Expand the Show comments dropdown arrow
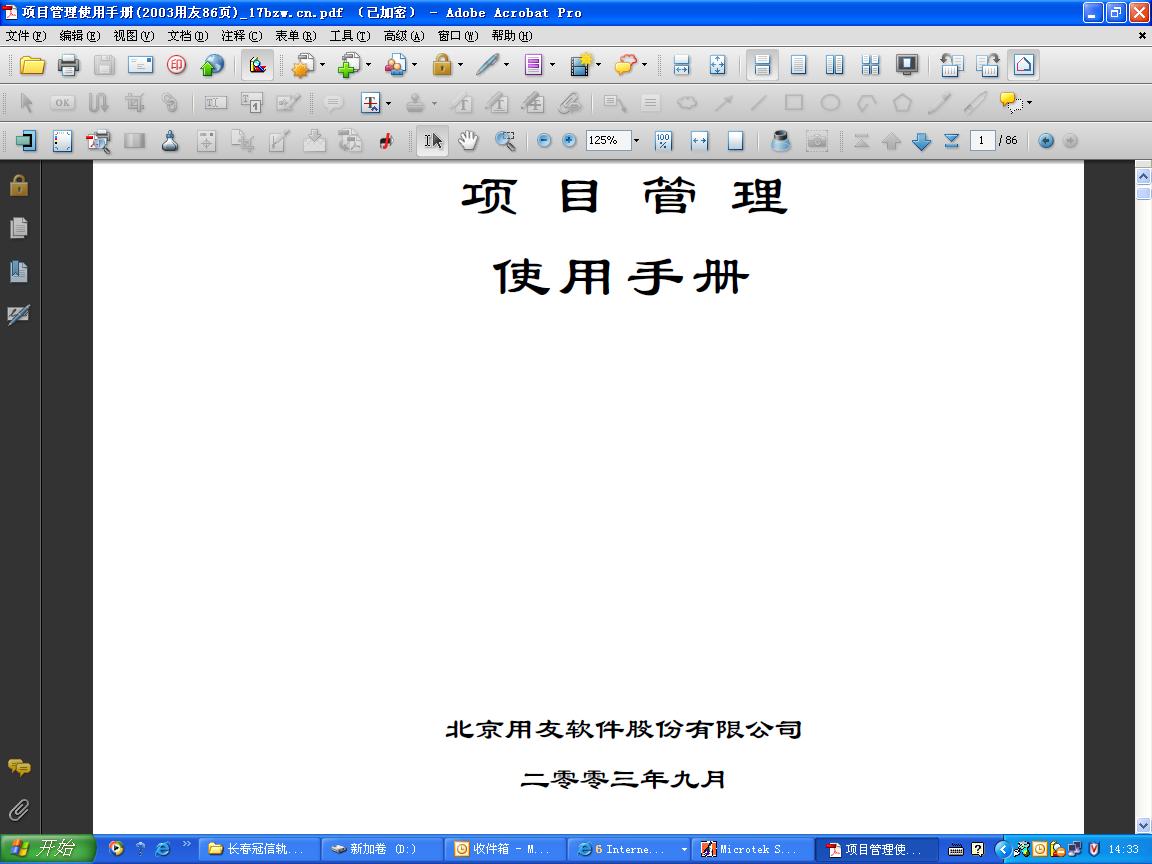This screenshot has height=864, width=1152. pyautogui.click(x=1029, y=103)
